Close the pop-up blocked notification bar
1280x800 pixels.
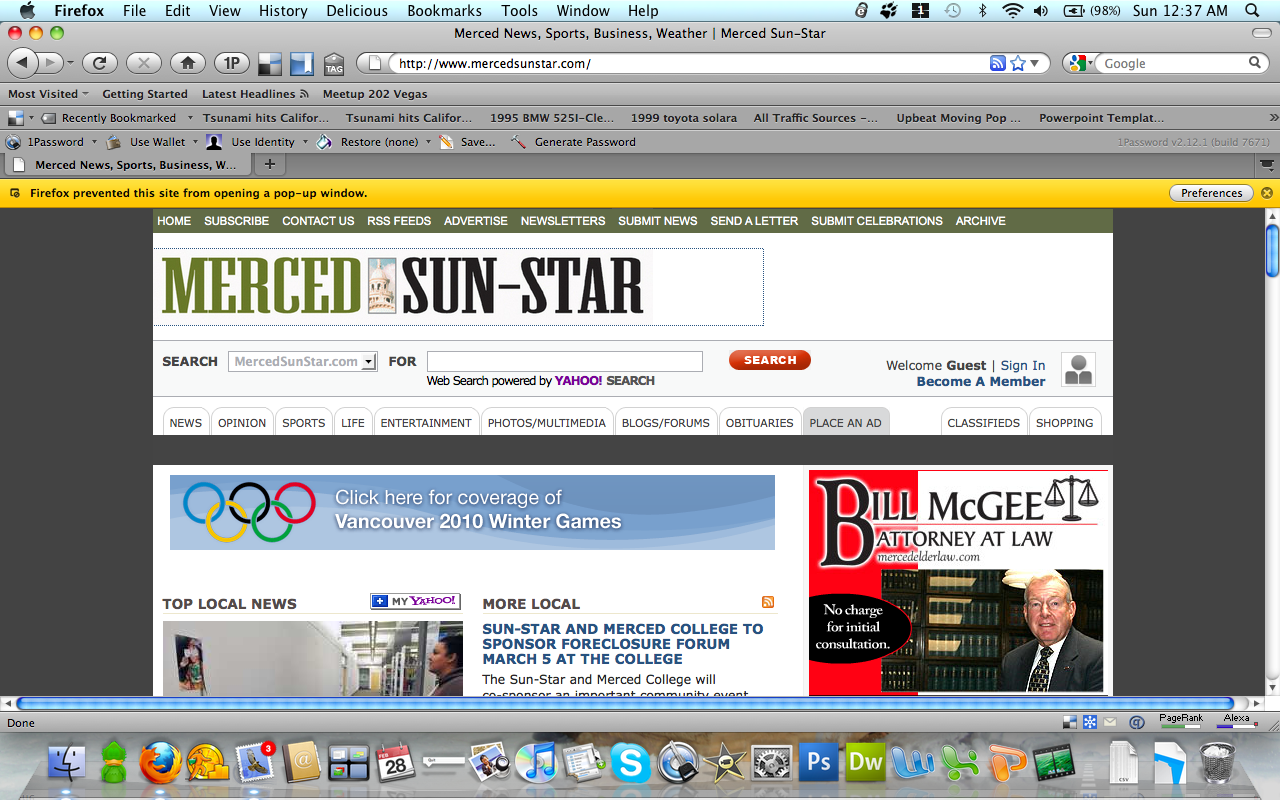(x=1267, y=193)
